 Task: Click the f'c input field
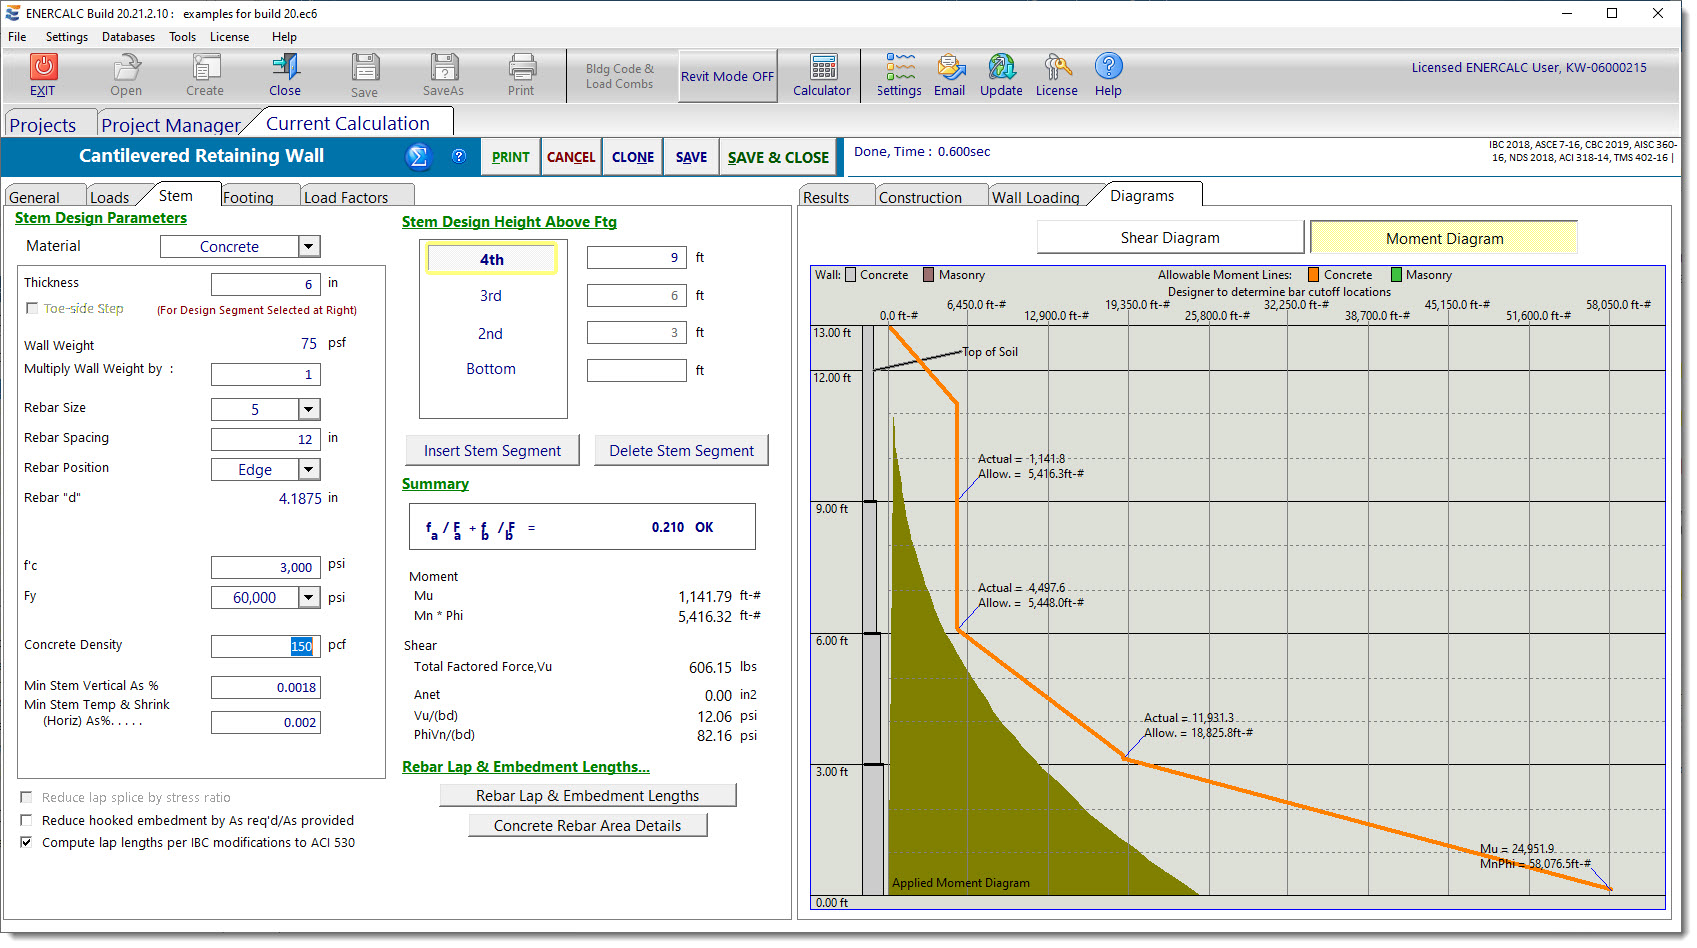(x=266, y=568)
